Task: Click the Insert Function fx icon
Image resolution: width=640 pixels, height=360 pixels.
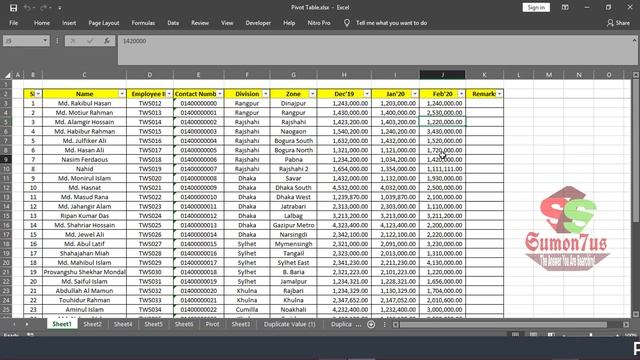Action: coord(107,41)
